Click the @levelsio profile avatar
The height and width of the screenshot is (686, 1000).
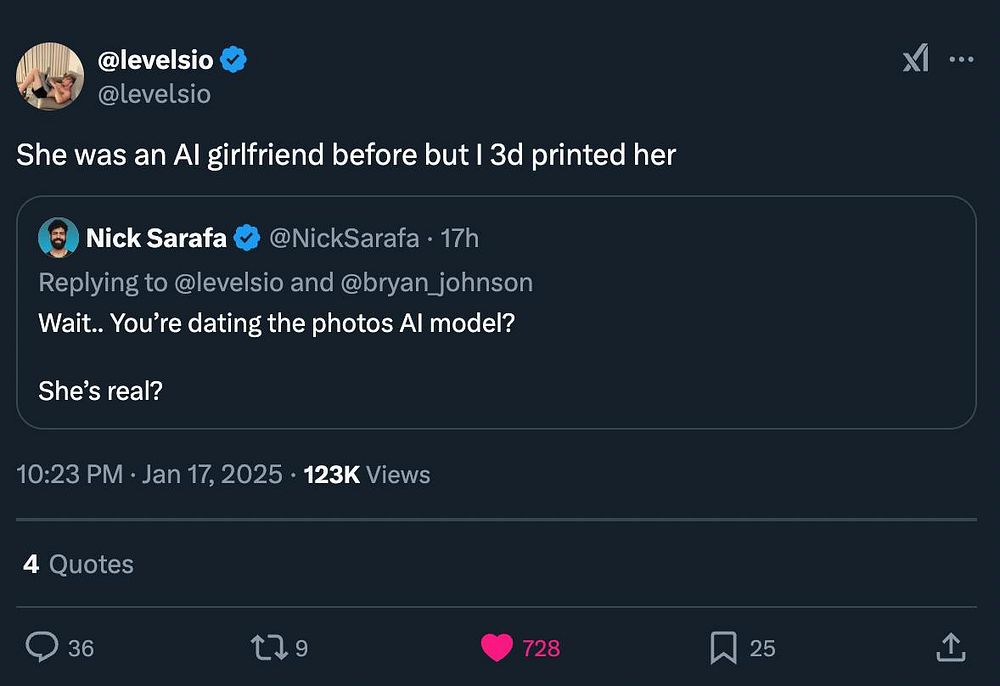pyautogui.click(x=50, y=76)
